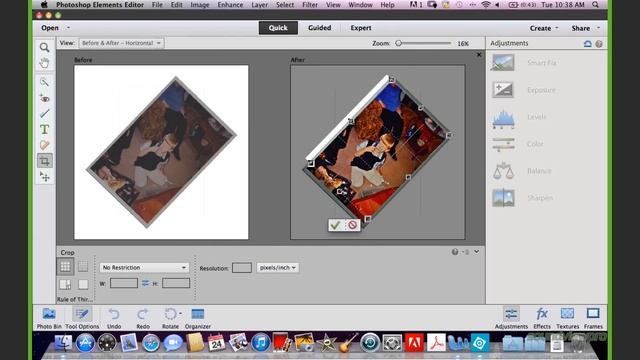The width and height of the screenshot is (640, 360).
Task: Open the Filter menu
Action: 310,5
